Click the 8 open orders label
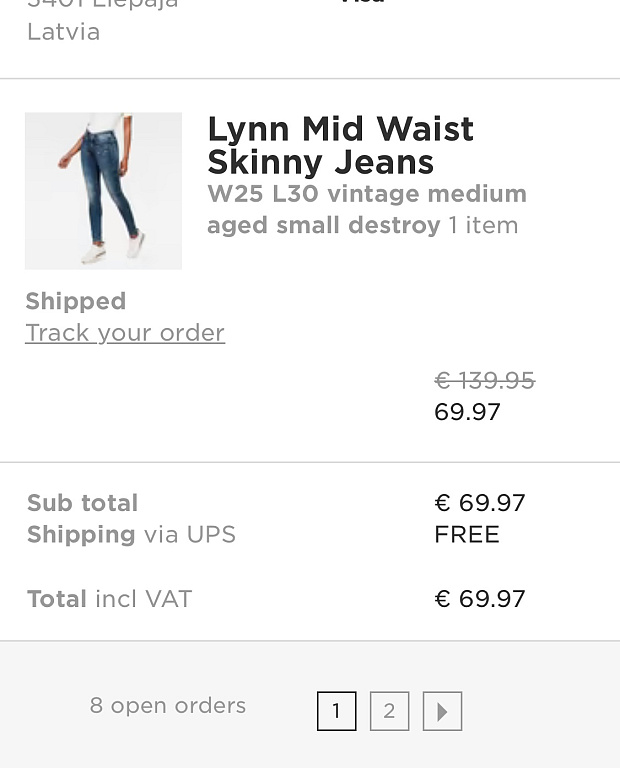 [168, 706]
